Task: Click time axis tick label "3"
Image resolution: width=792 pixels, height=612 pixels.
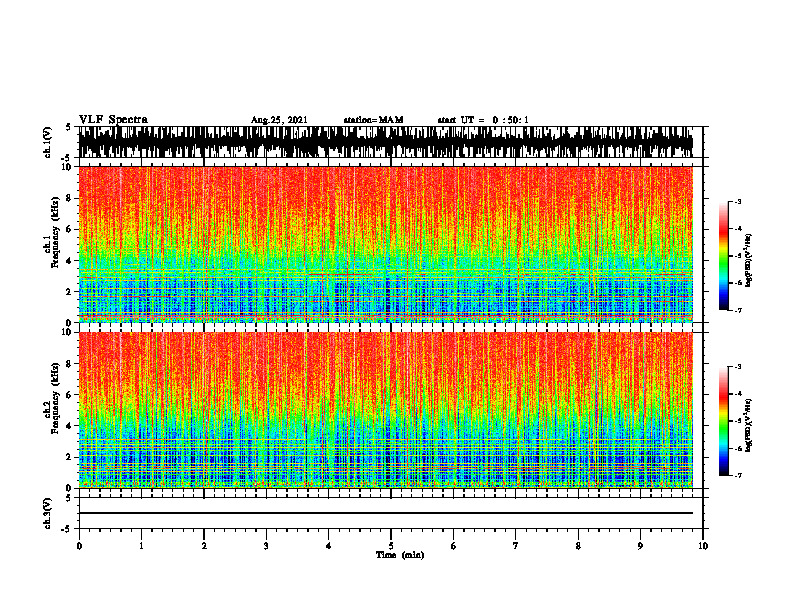Action: pos(266,546)
